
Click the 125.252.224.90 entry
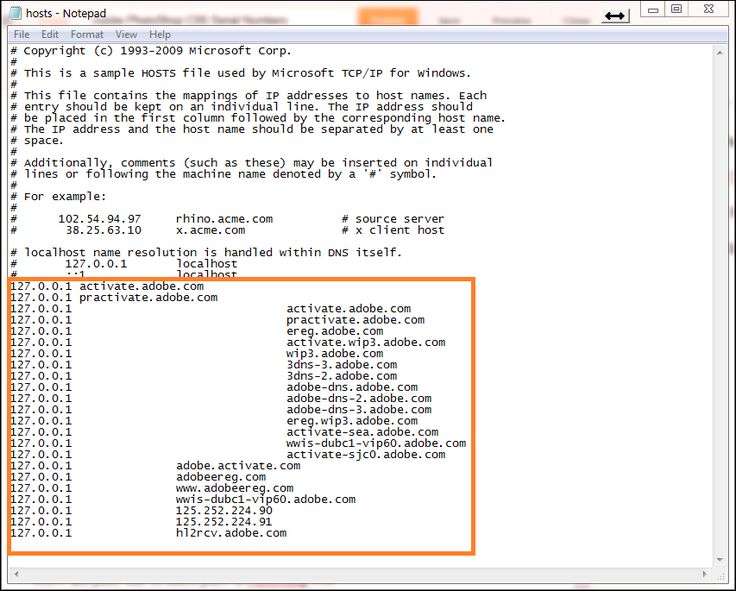pos(224,511)
